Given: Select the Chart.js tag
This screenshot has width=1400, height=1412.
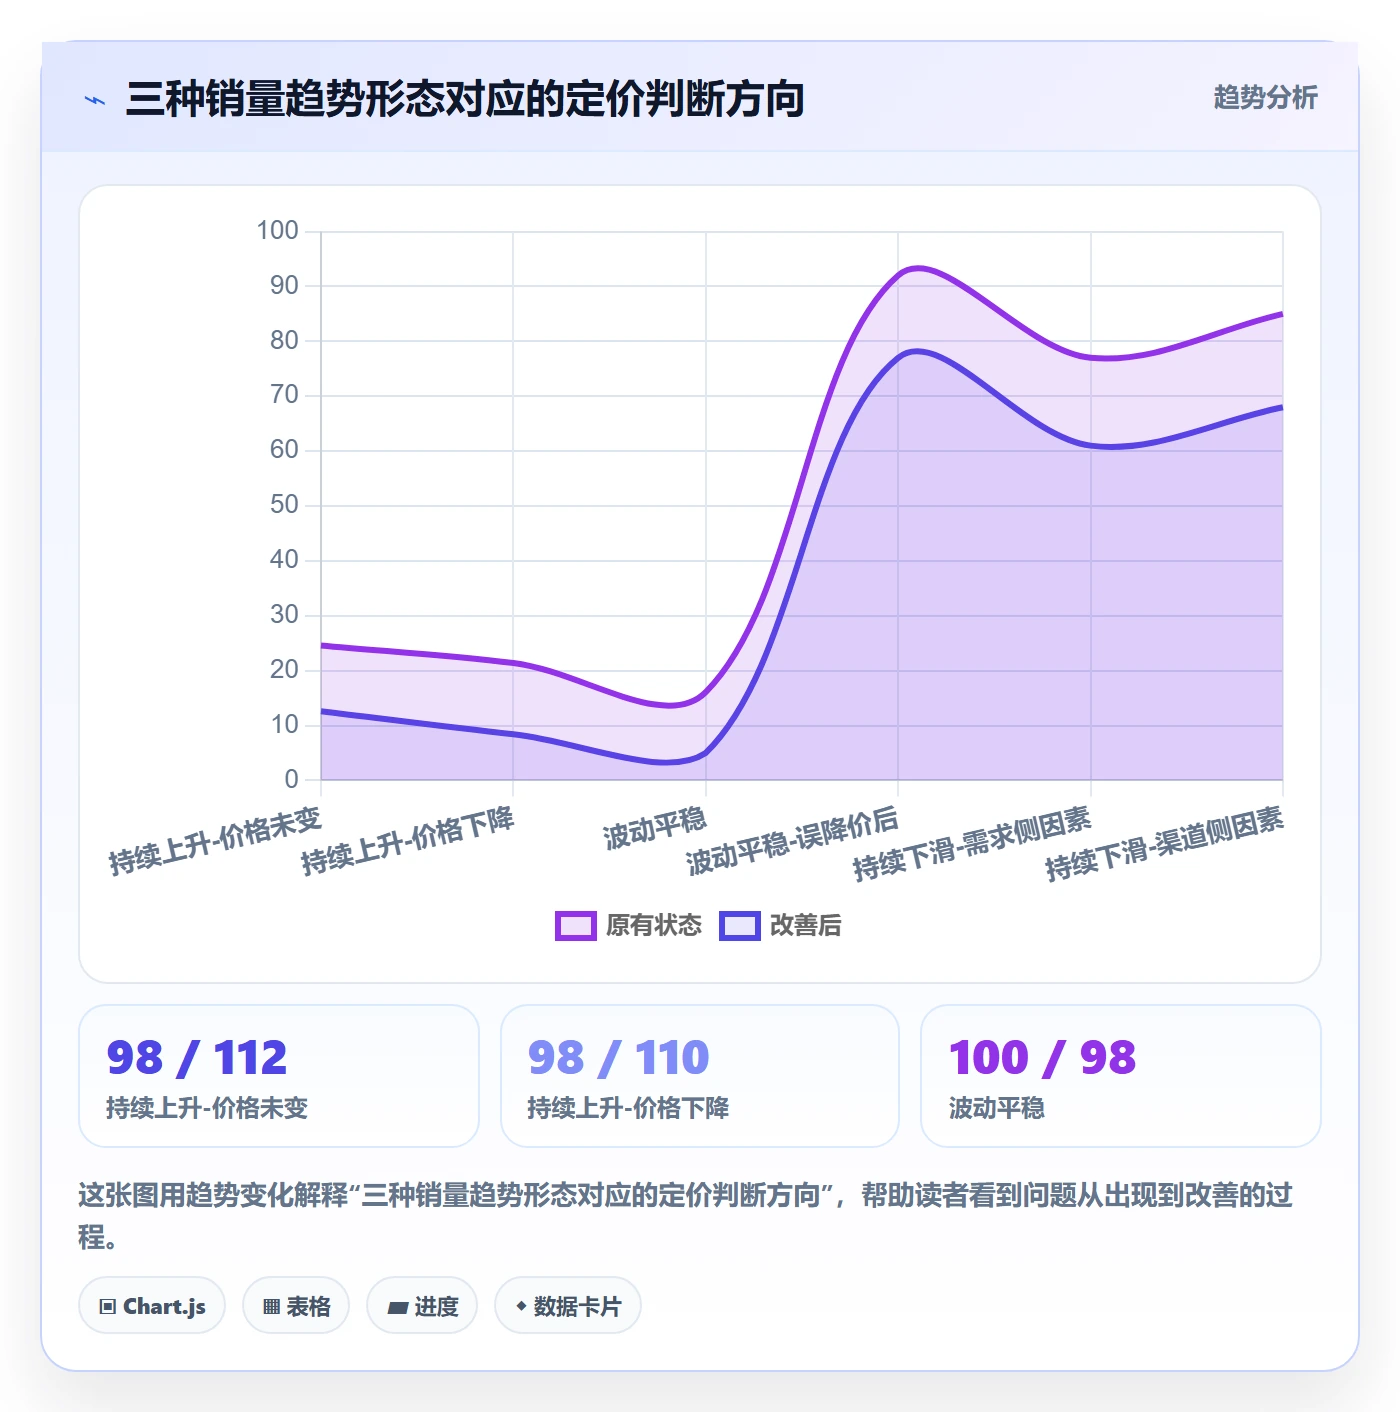Looking at the screenshot, I should pos(152,1306).
